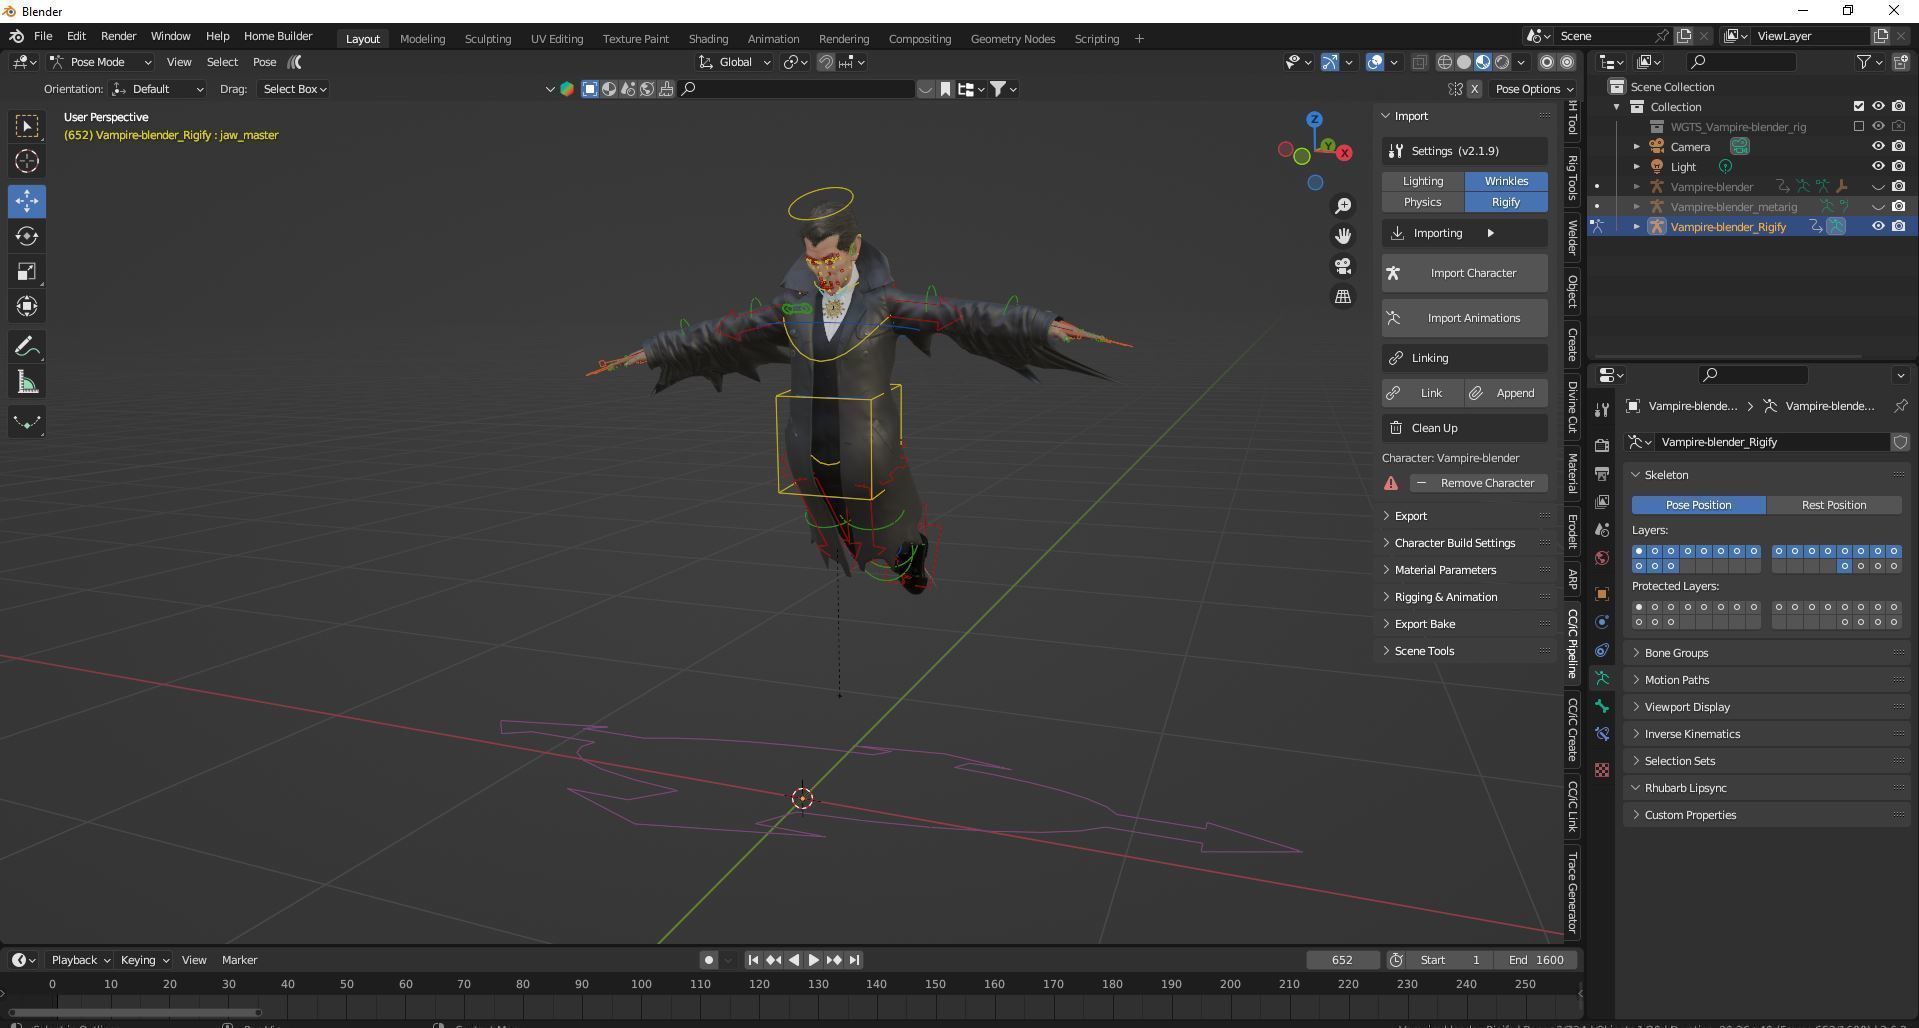Screen dimensions: 1919x1028
Task: Click the Link button
Action: click(x=1423, y=393)
